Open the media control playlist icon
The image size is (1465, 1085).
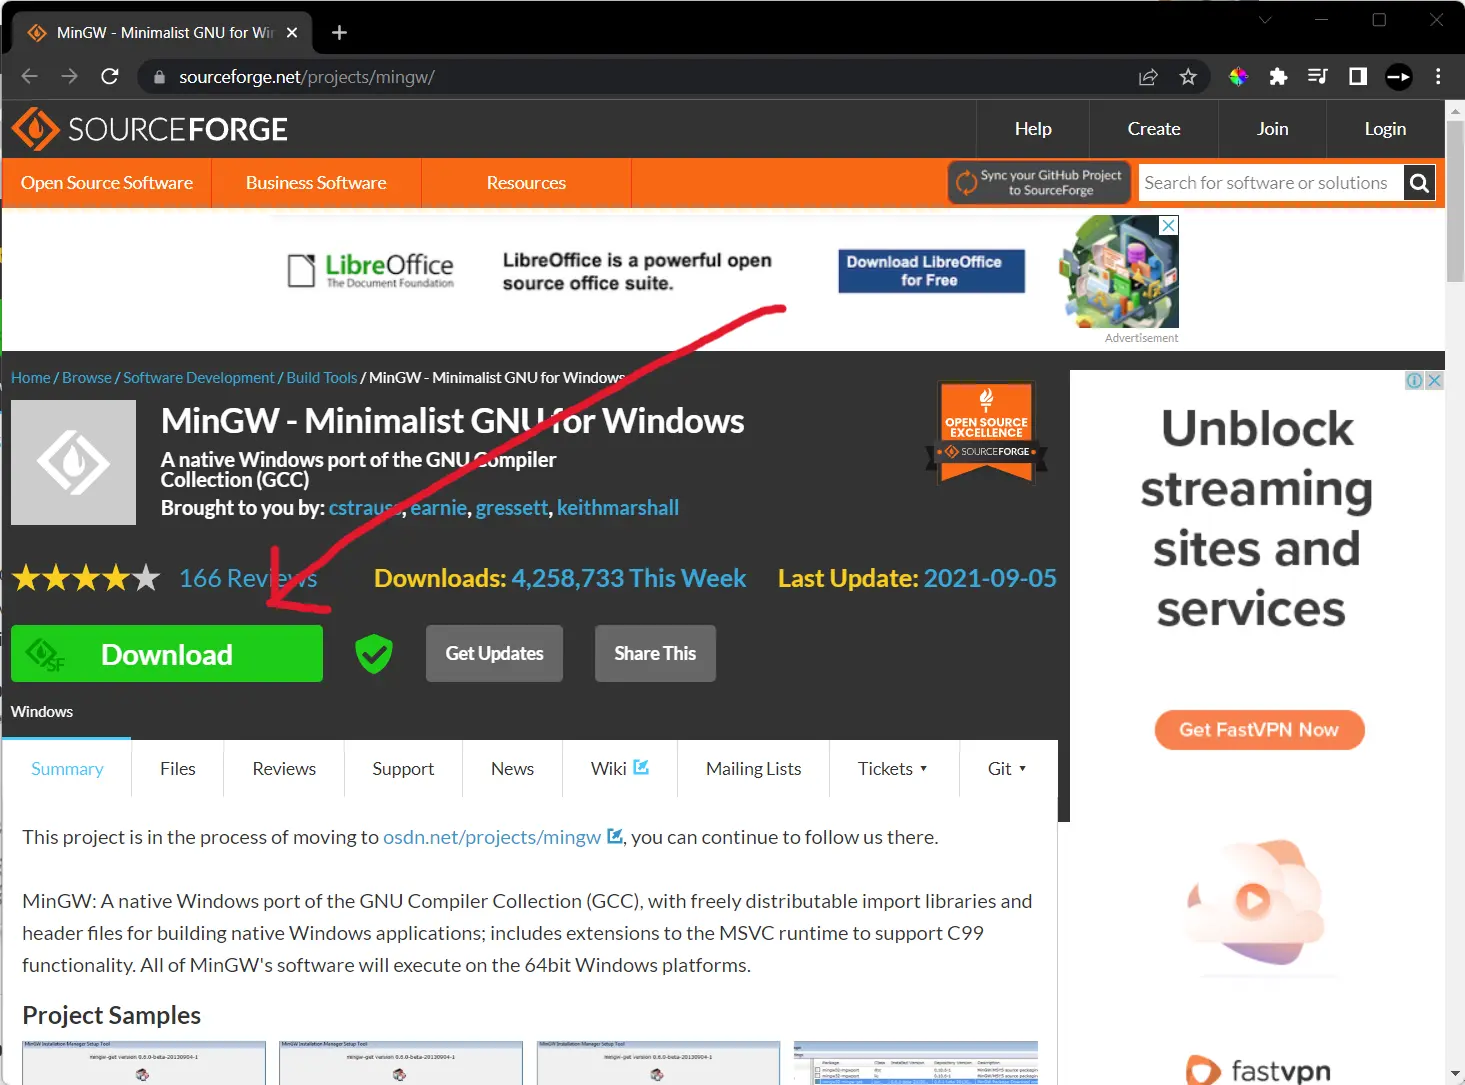point(1318,77)
